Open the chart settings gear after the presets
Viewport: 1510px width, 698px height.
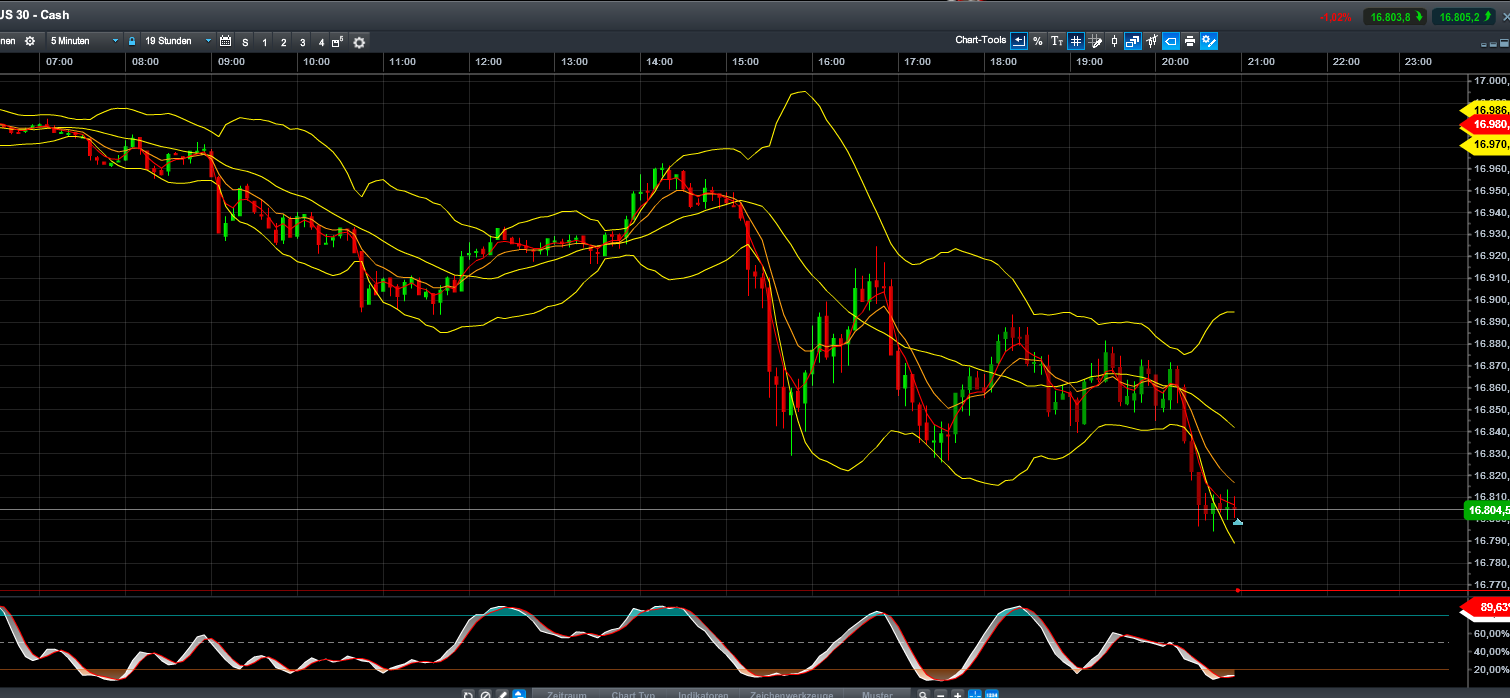click(359, 42)
